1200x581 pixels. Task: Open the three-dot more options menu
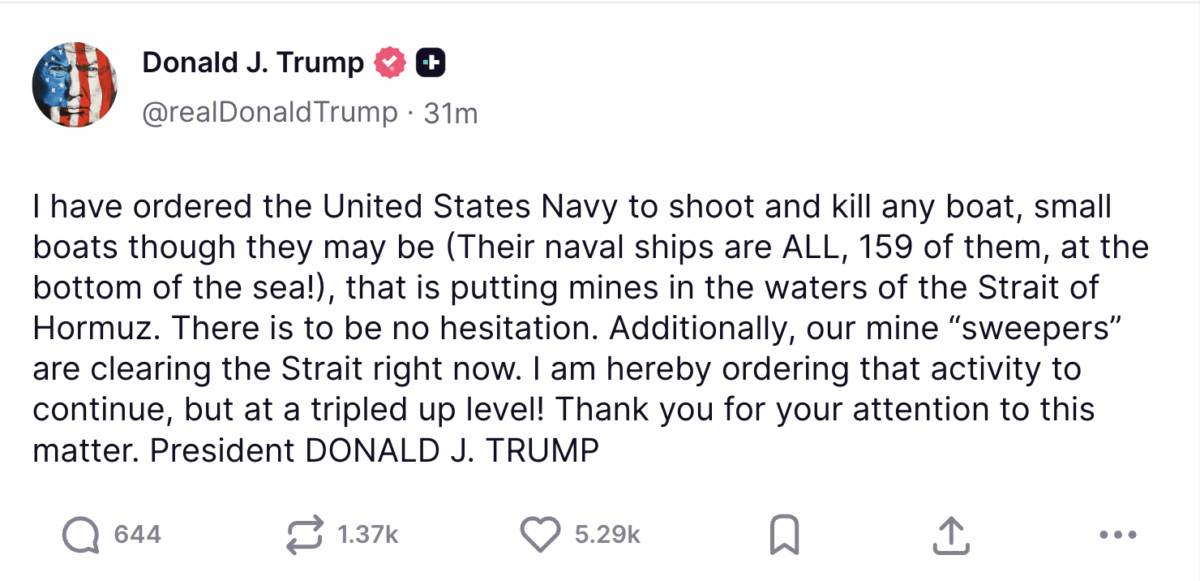click(1118, 536)
